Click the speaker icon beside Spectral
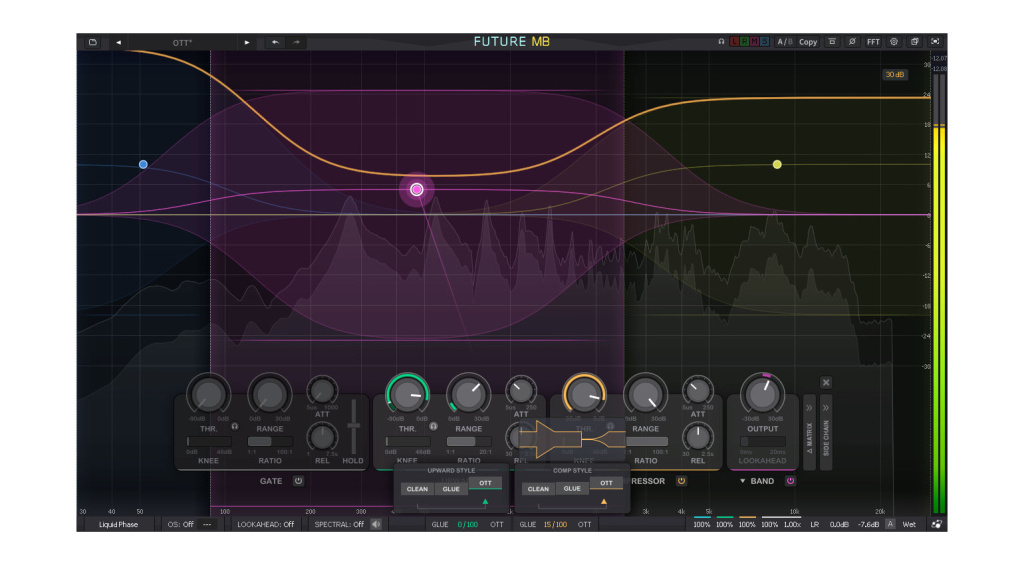Image resolution: width=1024 pixels, height=565 pixels. [x=376, y=524]
